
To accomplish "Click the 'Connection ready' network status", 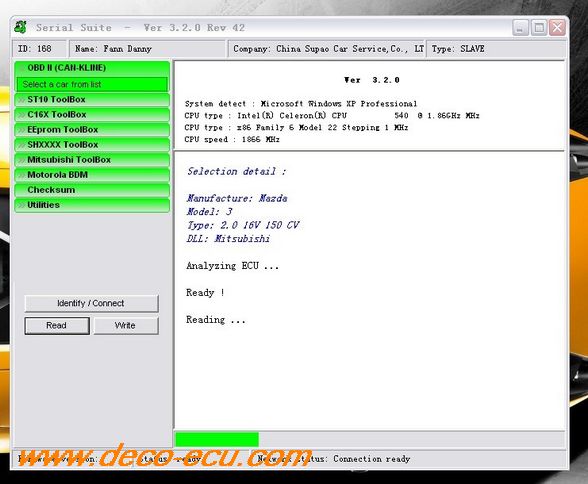I will tap(372, 459).
